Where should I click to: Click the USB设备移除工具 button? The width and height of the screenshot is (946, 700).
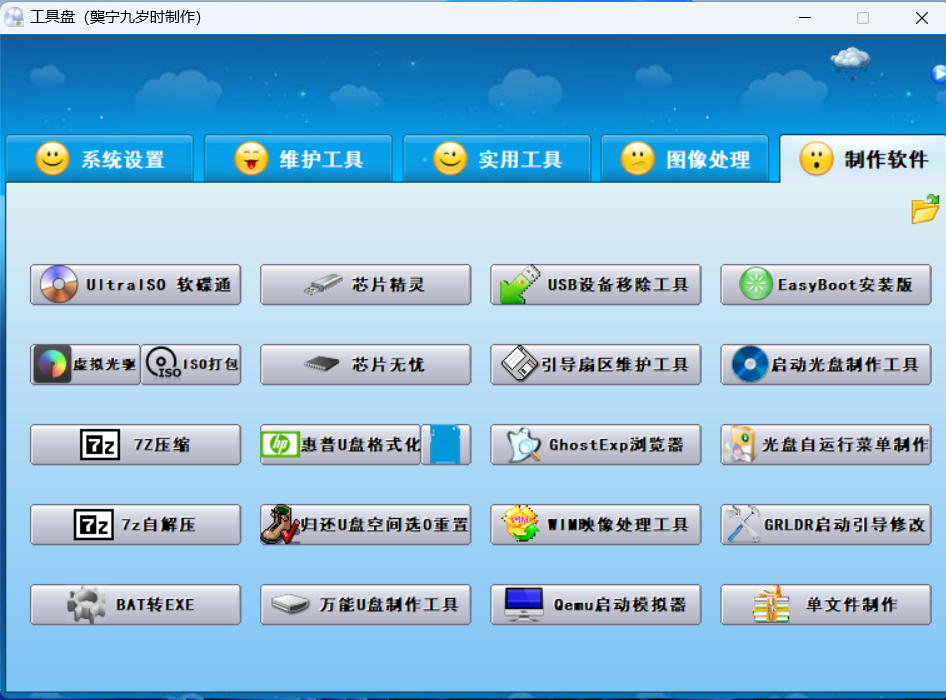click(x=596, y=285)
